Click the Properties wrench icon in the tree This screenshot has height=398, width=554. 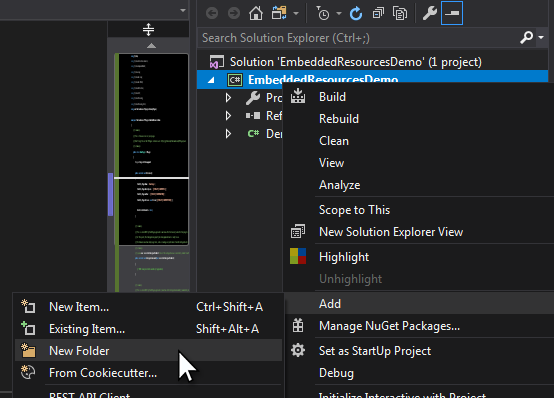pos(253,98)
